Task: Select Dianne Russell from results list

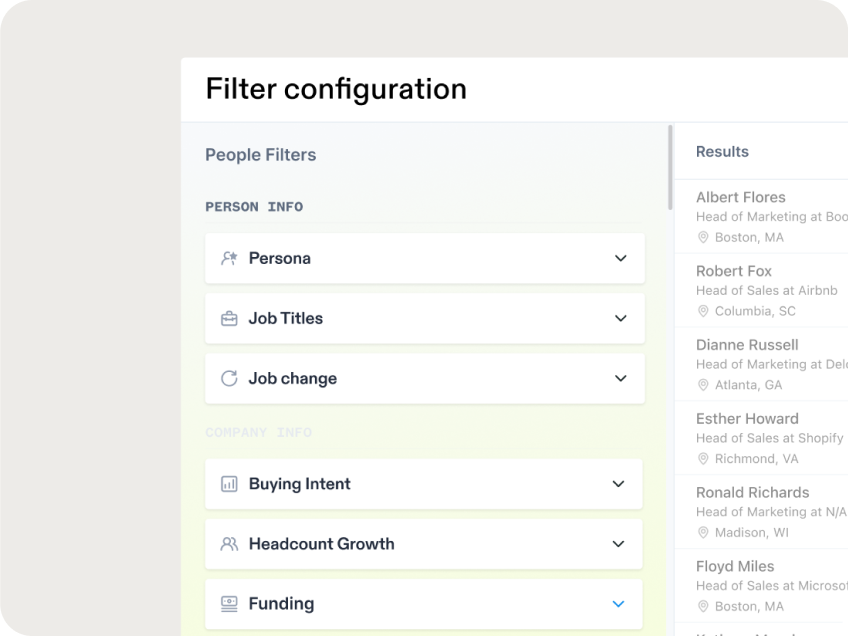Action: [747, 345]
